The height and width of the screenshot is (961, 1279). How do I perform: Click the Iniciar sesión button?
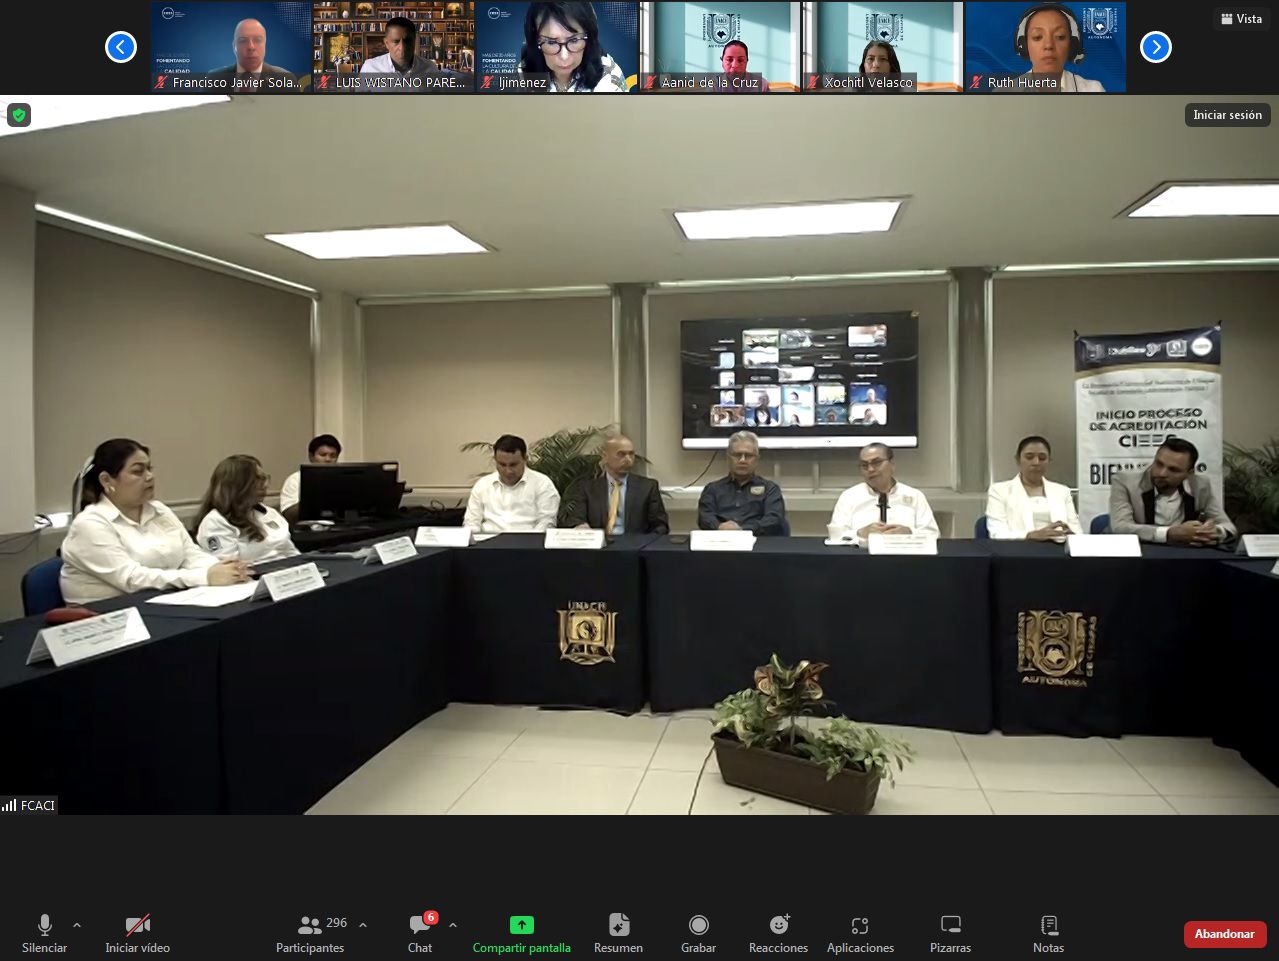point(1227,115)
